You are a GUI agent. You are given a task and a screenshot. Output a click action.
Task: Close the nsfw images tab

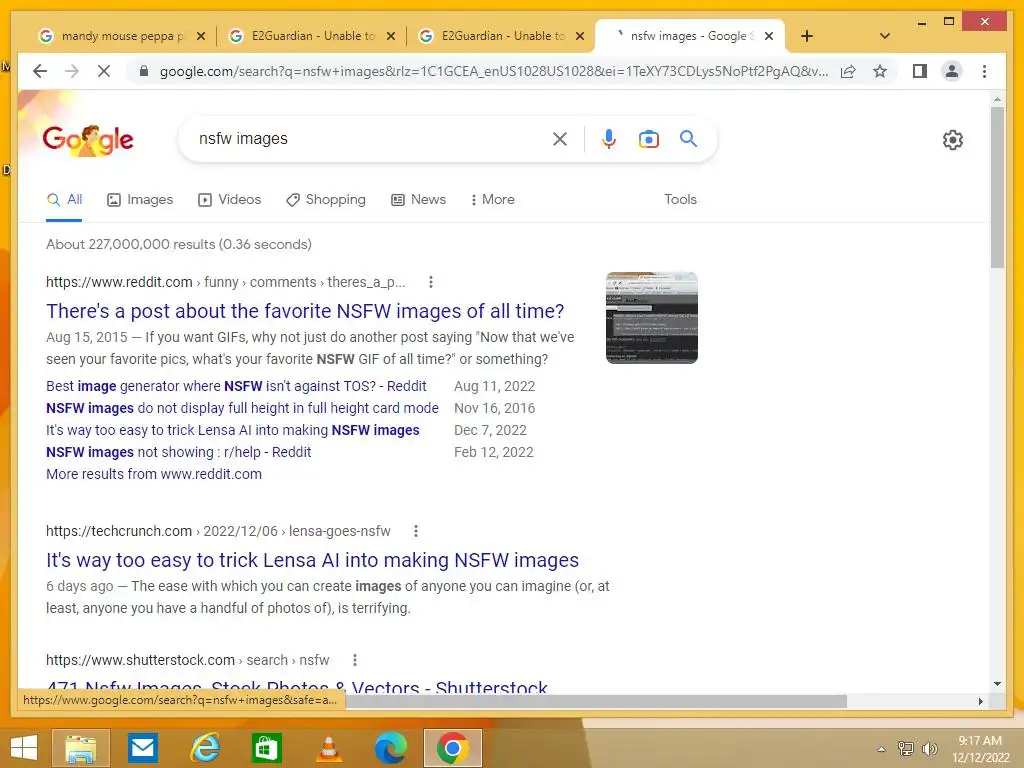(769, 36)
